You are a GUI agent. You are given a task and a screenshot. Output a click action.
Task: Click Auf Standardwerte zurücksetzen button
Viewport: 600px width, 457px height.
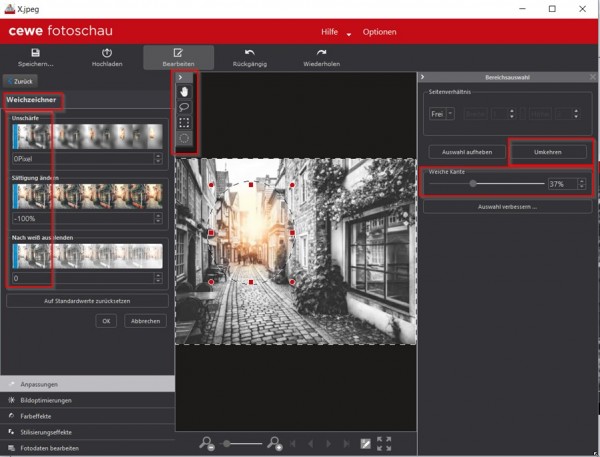(x=88, y=300)
